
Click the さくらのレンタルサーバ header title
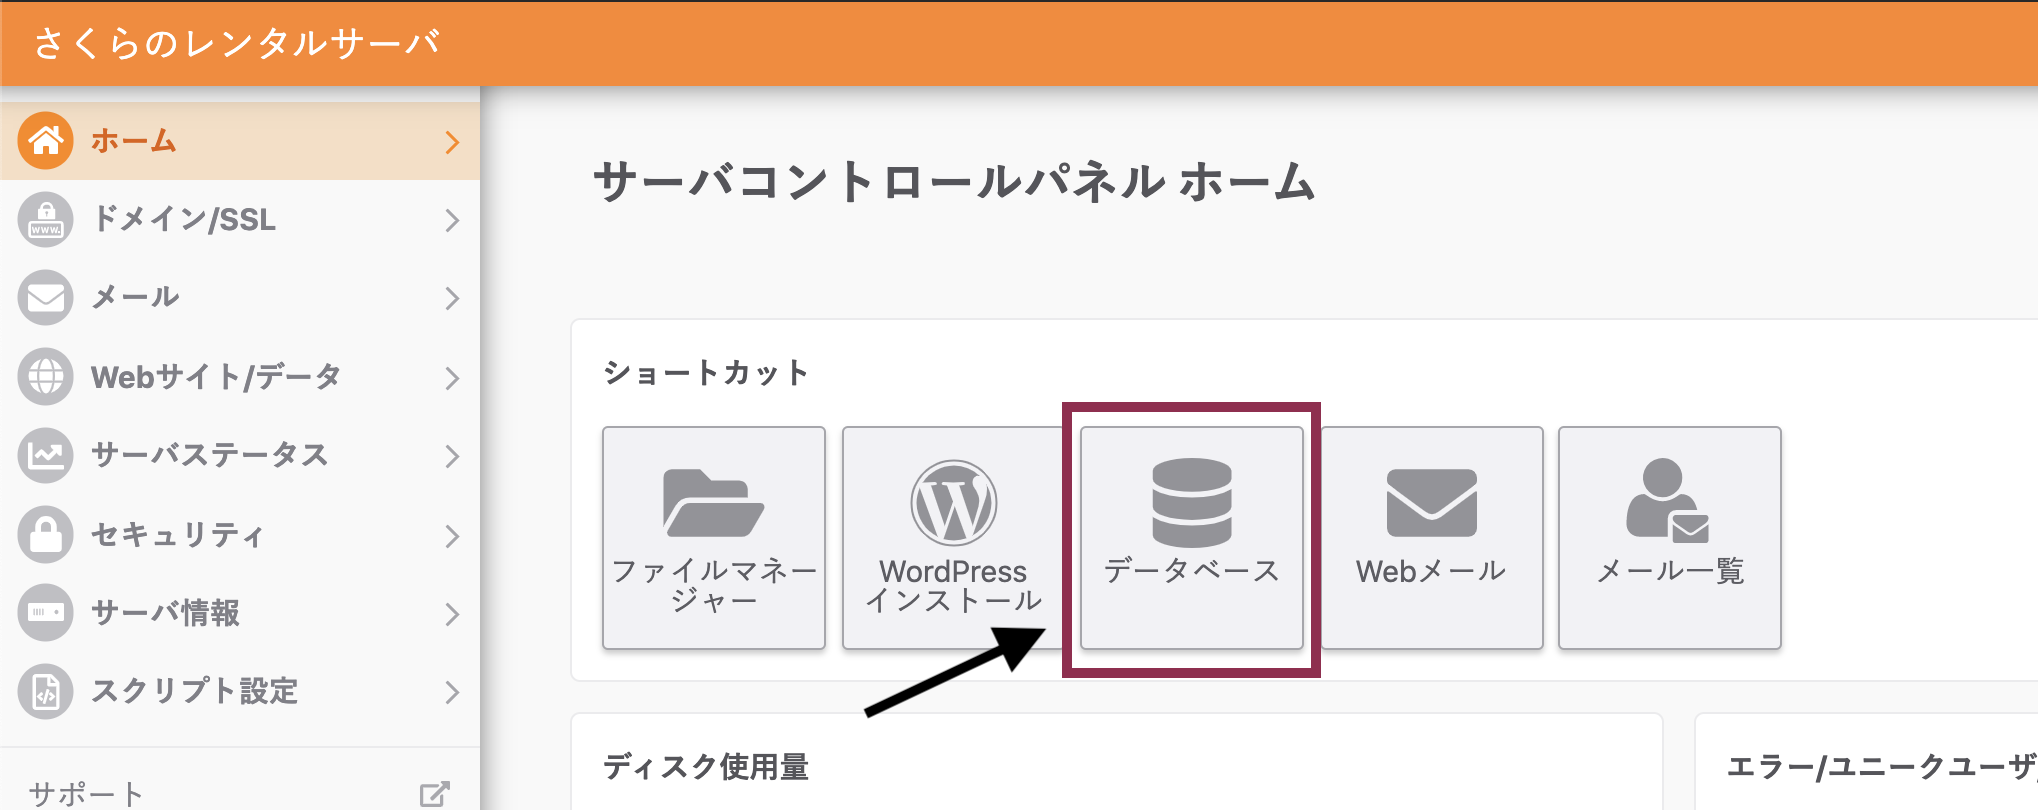tap(237, 43)
